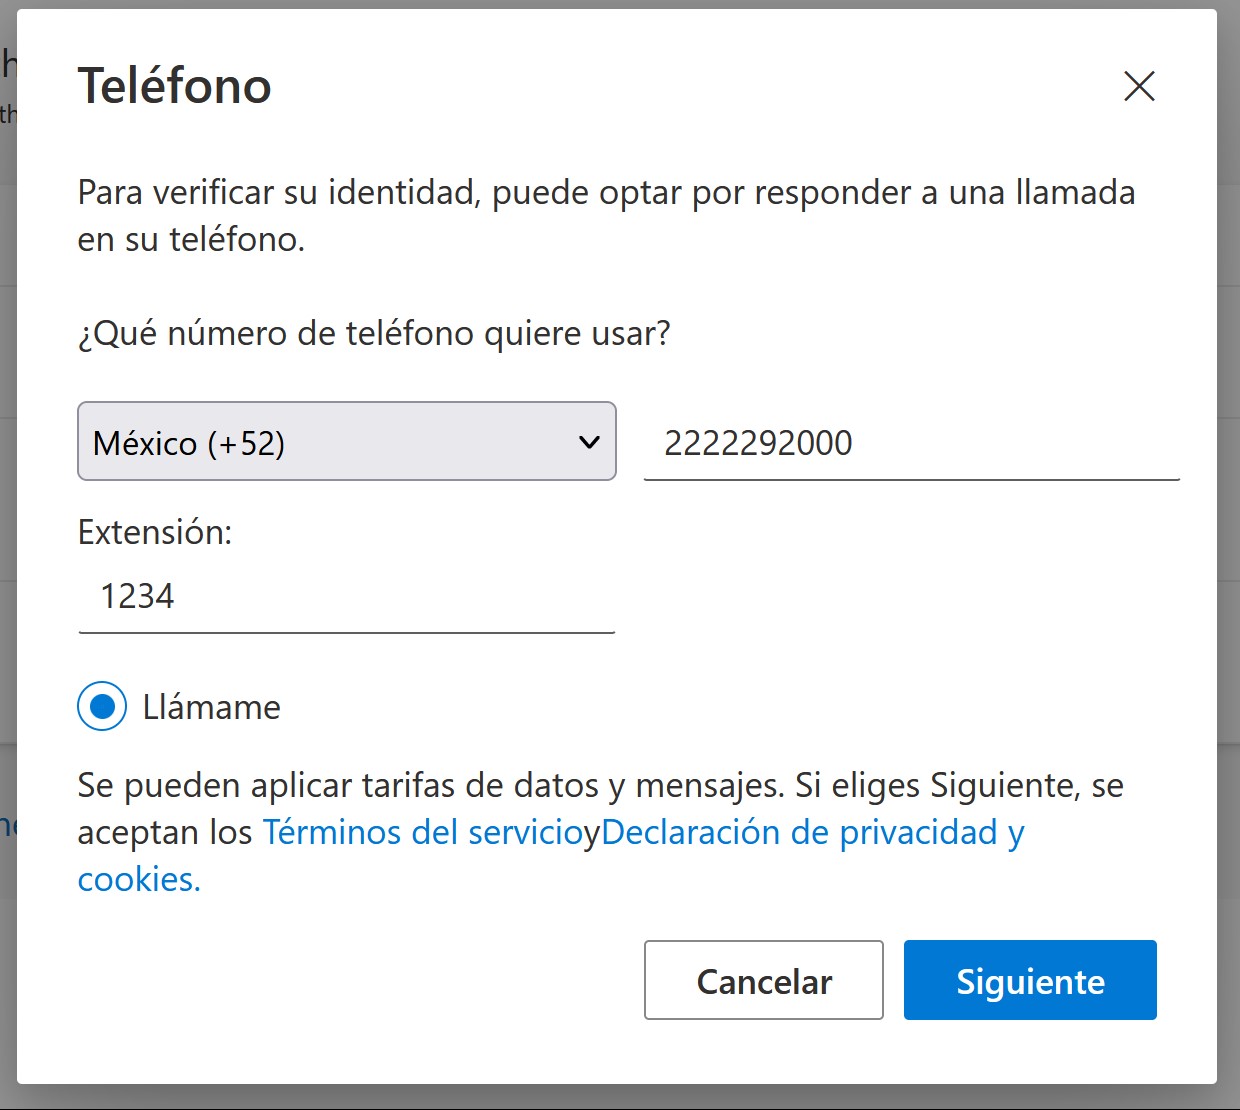
Task: Open the Declaración de privacidad link
Action: point(800,832)
